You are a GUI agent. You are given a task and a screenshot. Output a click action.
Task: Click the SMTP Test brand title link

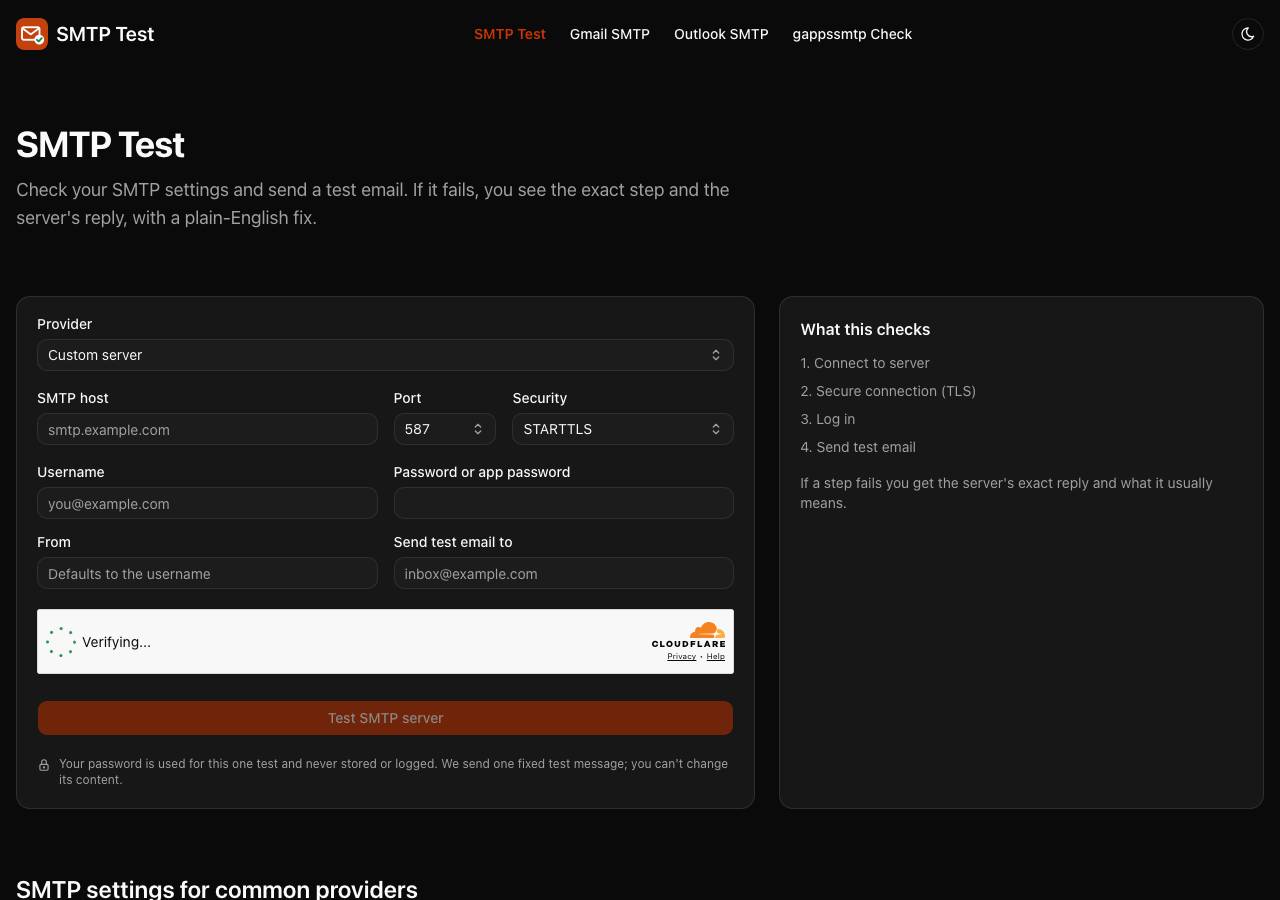105,34
